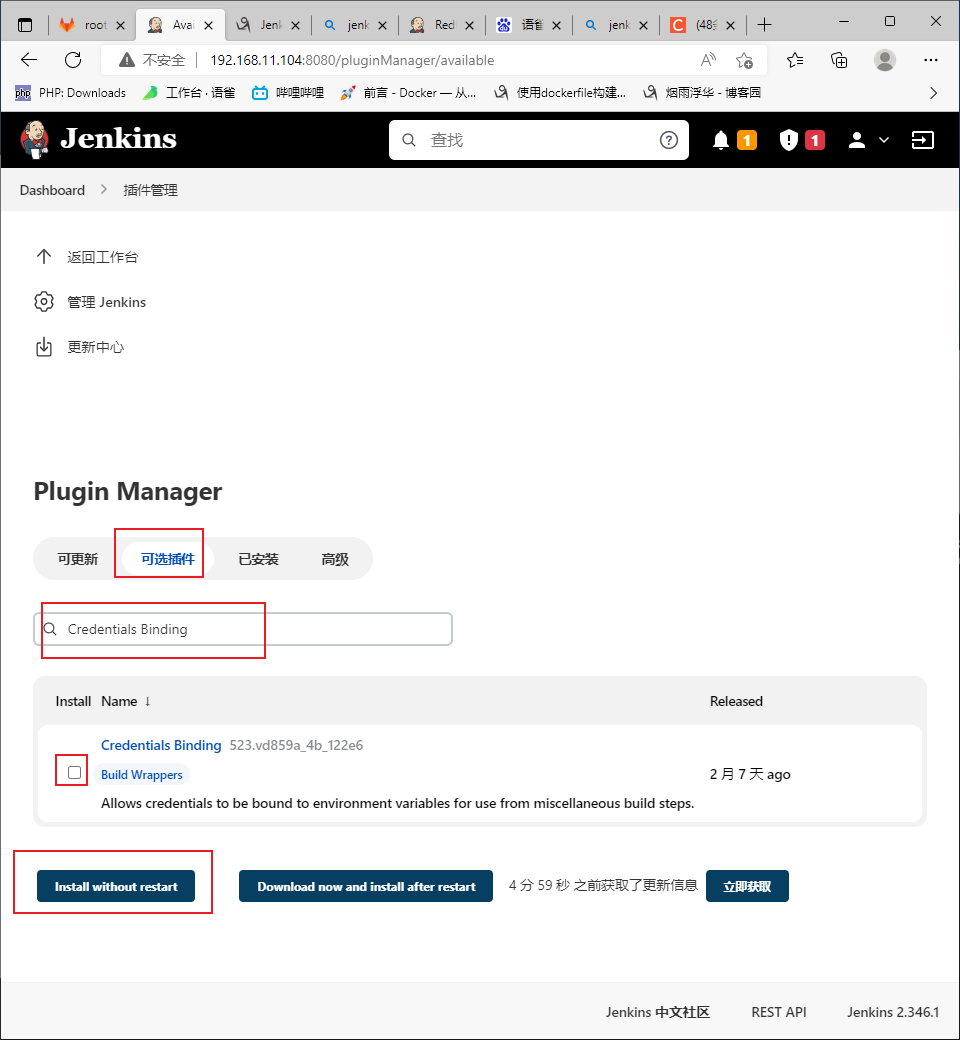Click the logout icon in the Jenkins header

[x=923, y=140]
